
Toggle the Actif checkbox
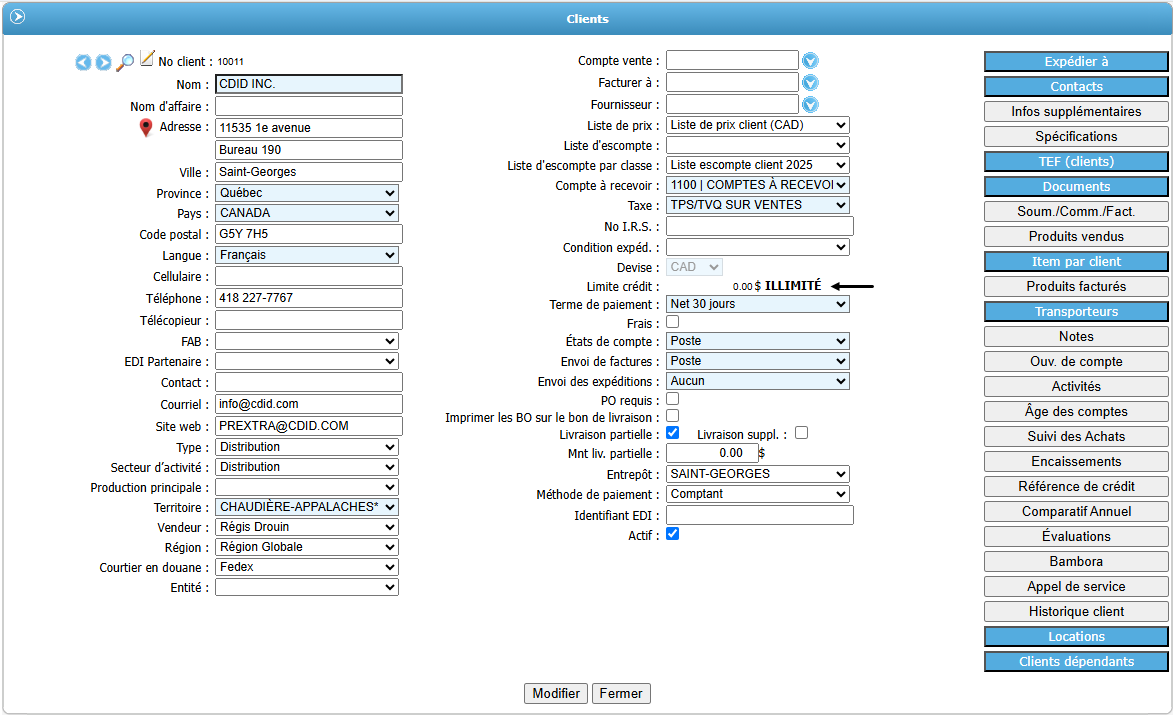(x=673, y=534)
